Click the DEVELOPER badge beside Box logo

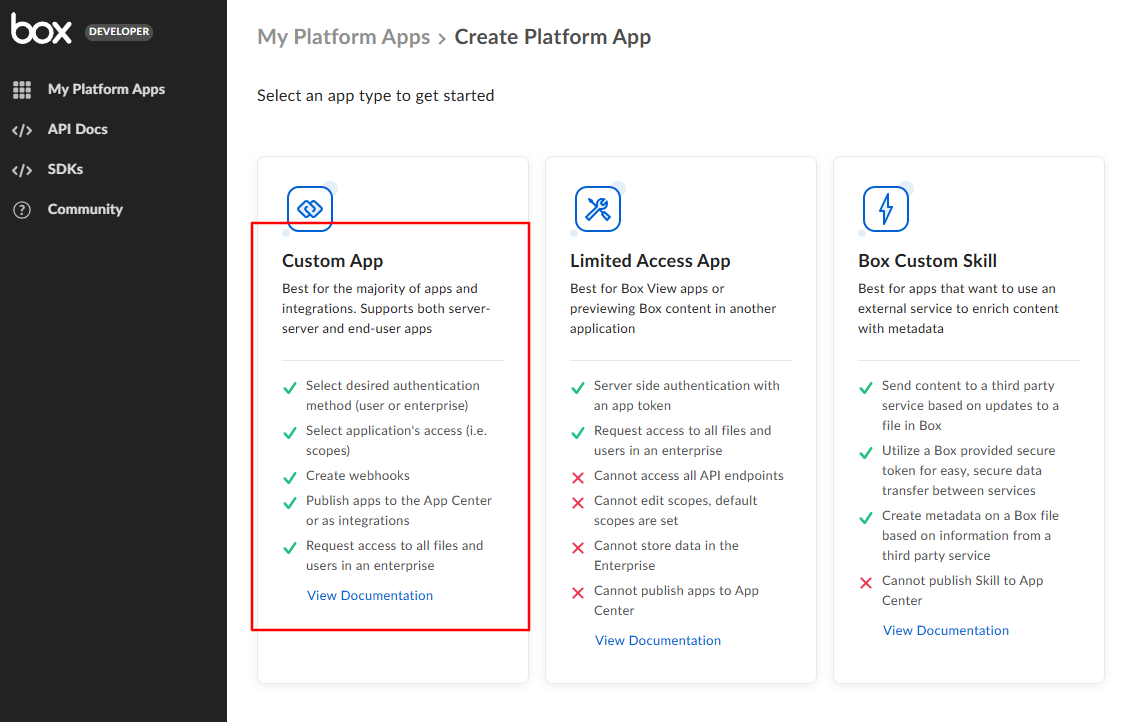pyautogui.click(x=119, y=31)
